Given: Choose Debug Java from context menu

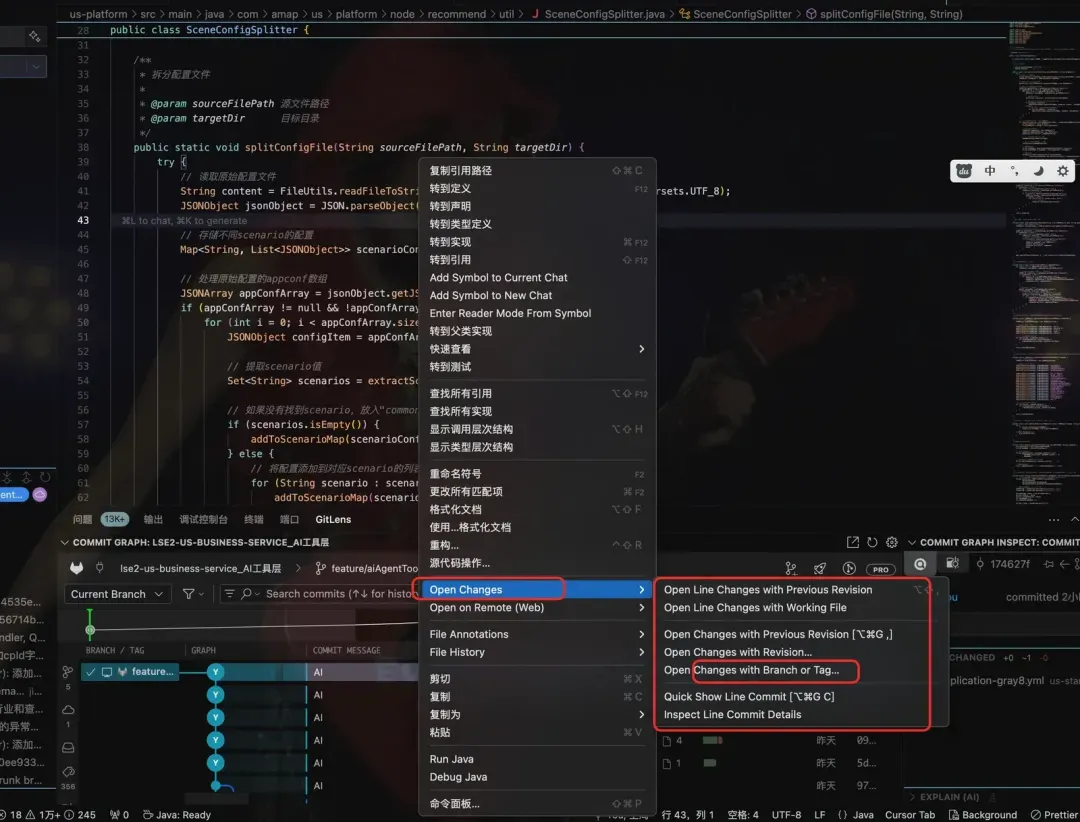Looking at the screenshot, I should (458, 777).
